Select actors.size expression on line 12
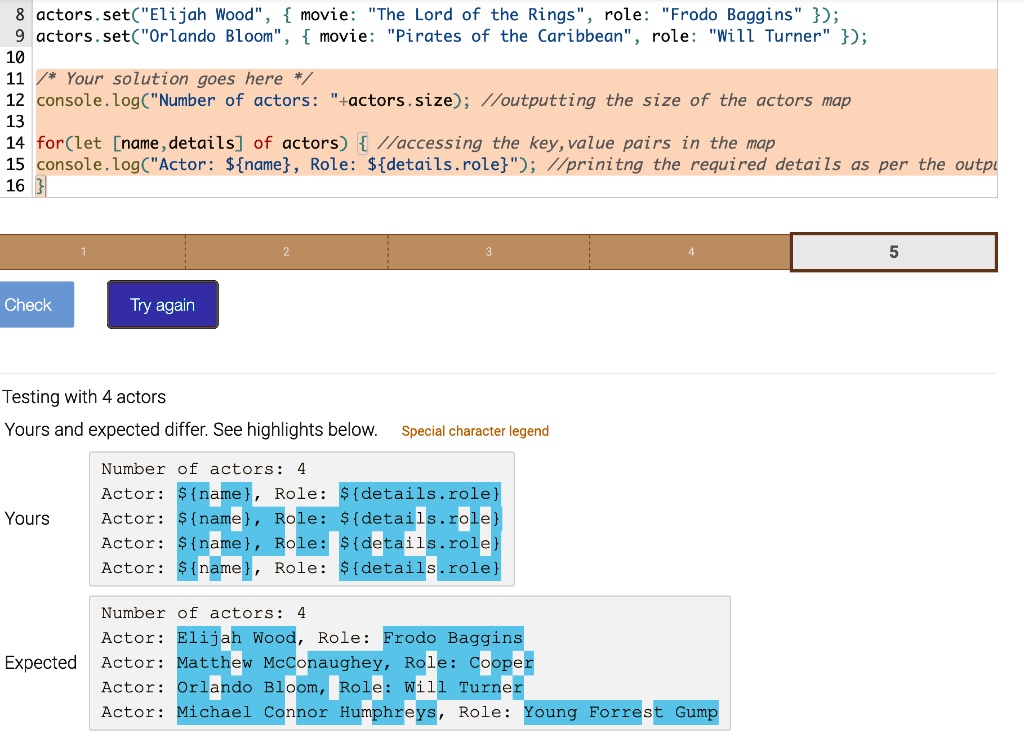 click(x=400, y=100)
